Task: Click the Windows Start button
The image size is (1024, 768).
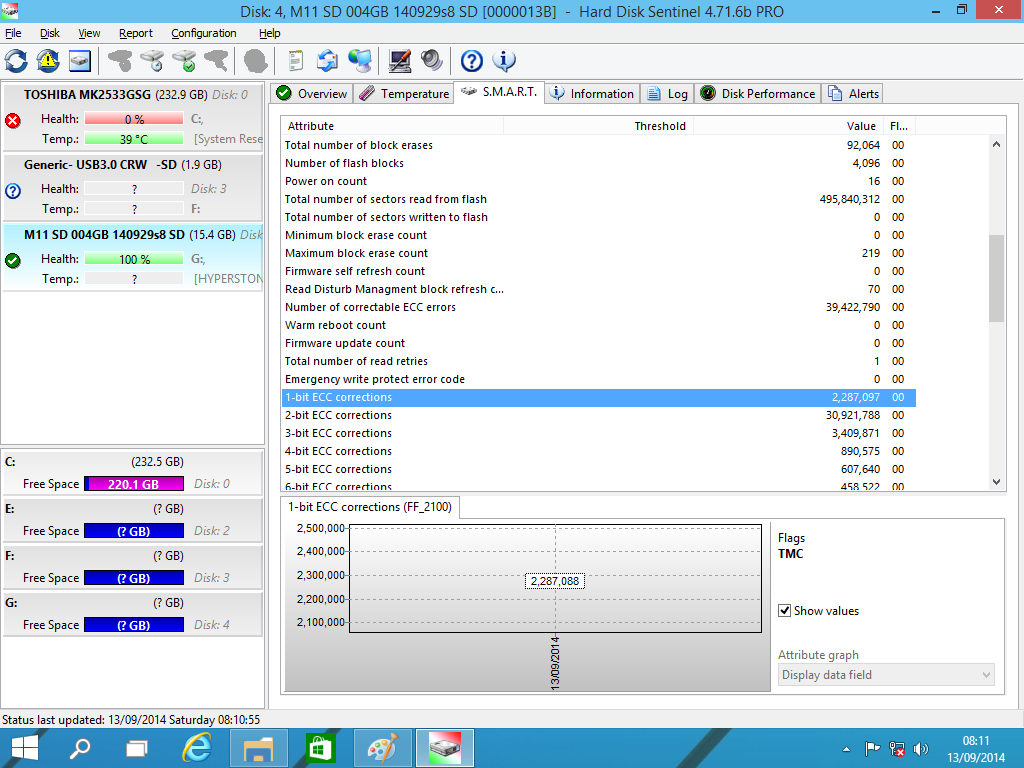Action: (x=25, y=748)
